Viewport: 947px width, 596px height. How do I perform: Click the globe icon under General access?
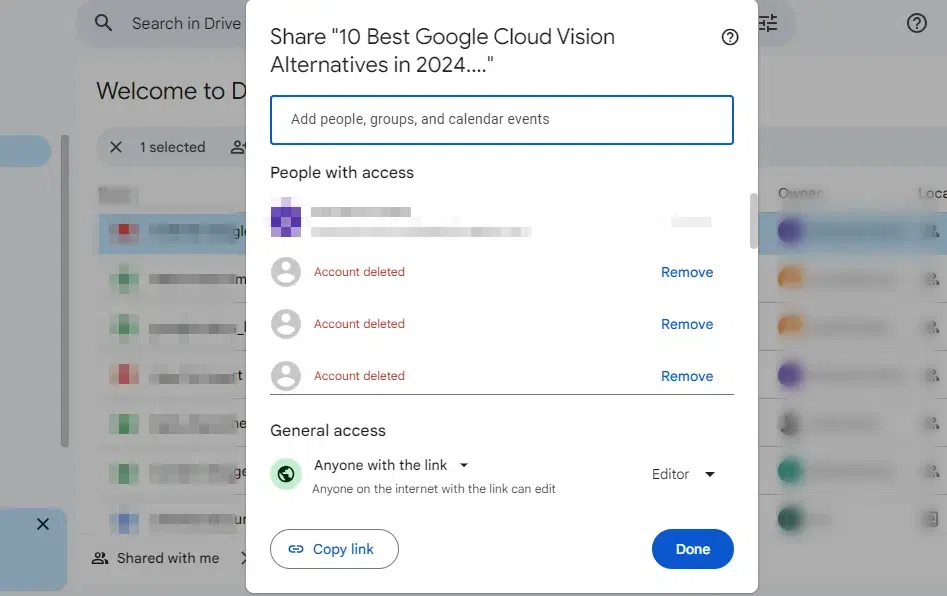tap(286, 474)
